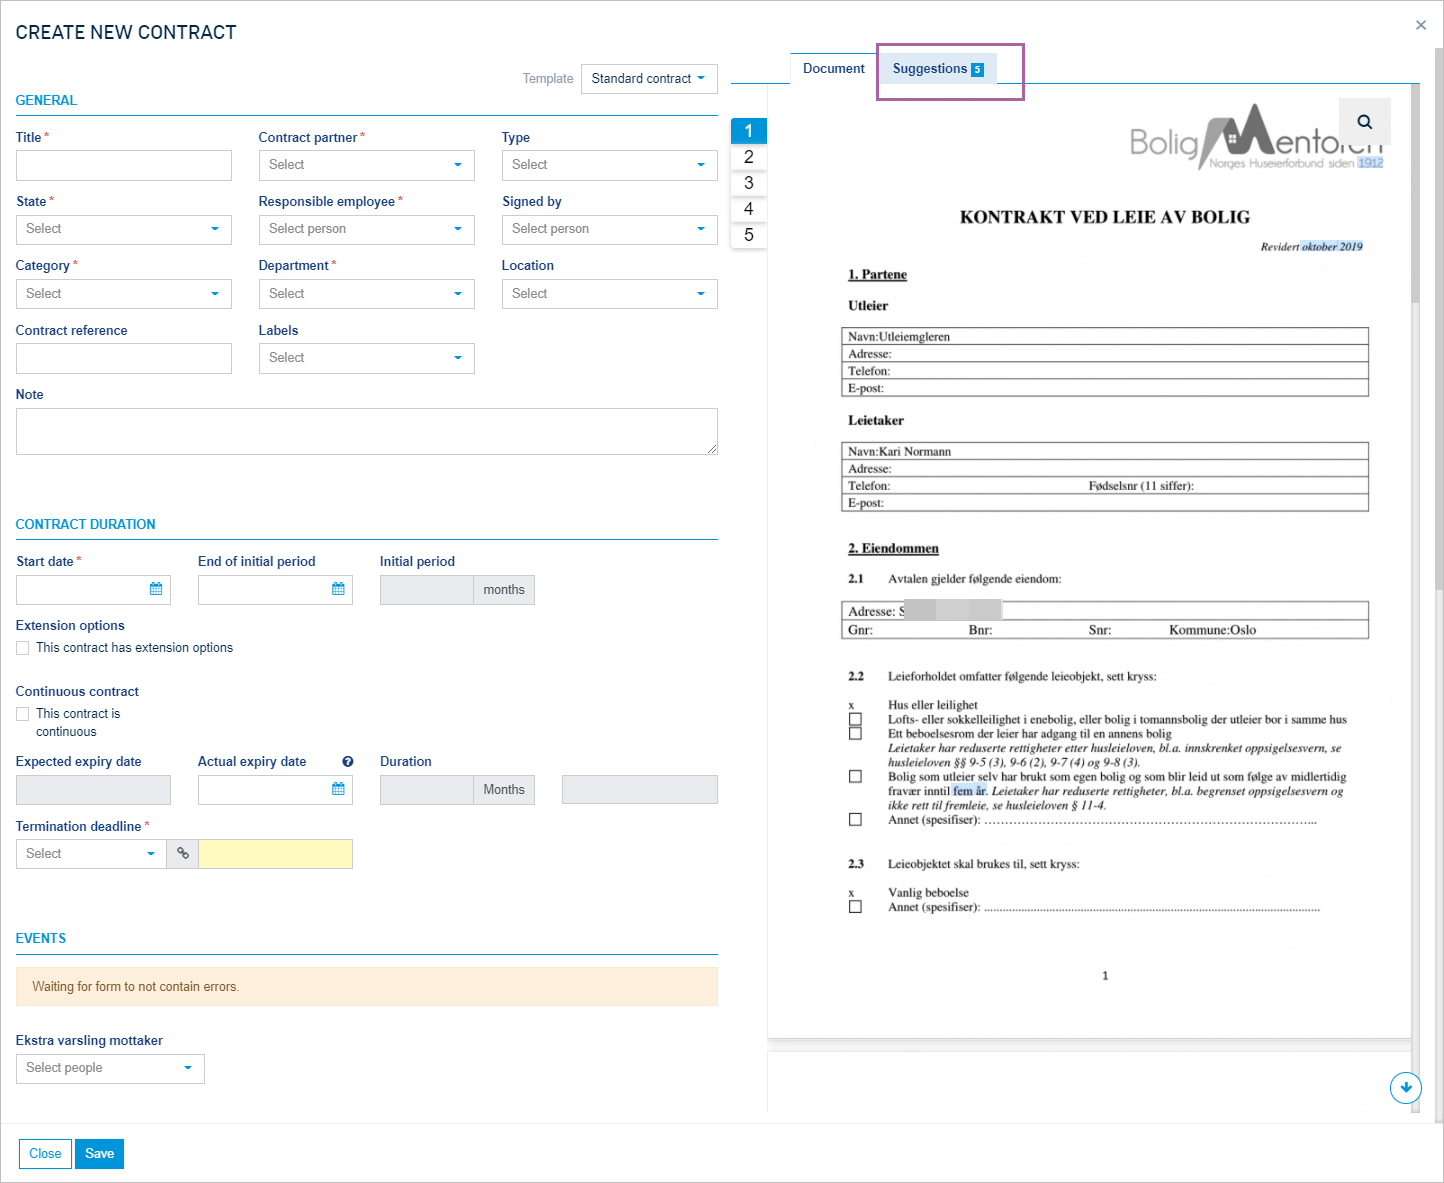Search the document with the magnifier icon

(1364, 122)
